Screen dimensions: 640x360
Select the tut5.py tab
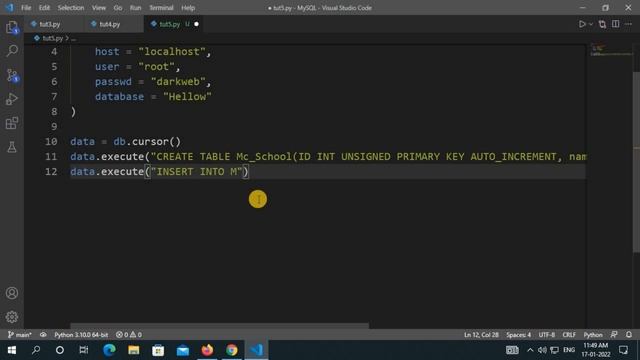pyautogui.click(x=169, y=24)
